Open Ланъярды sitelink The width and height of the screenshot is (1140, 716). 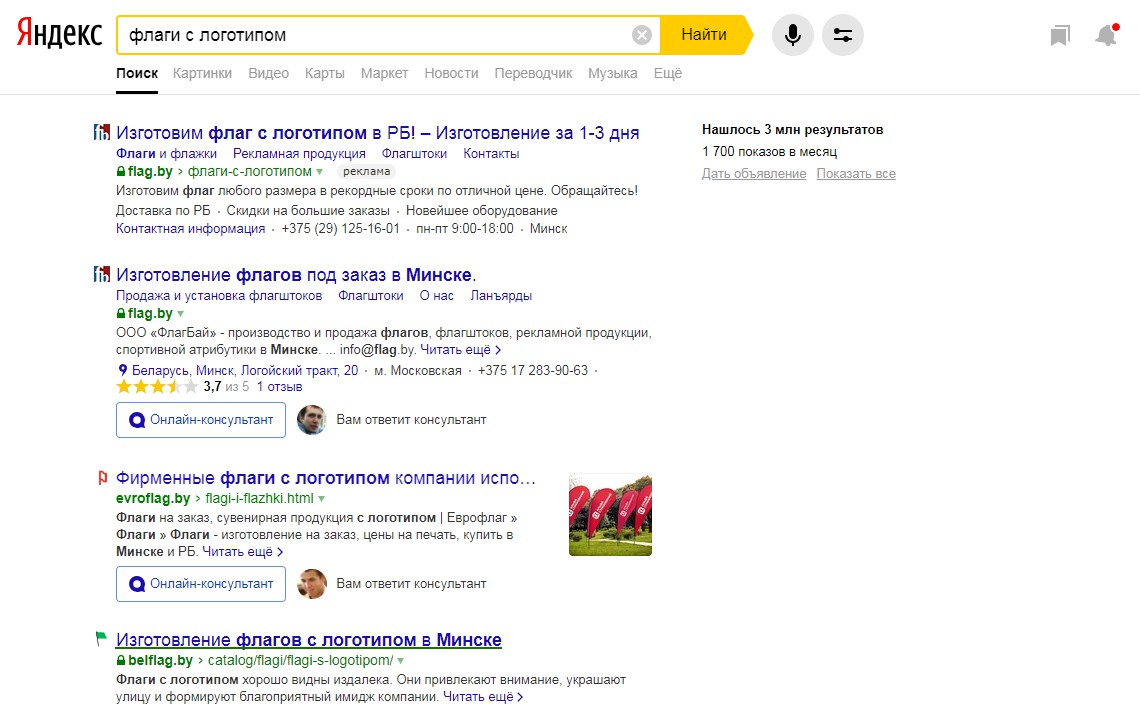(501, 295)
